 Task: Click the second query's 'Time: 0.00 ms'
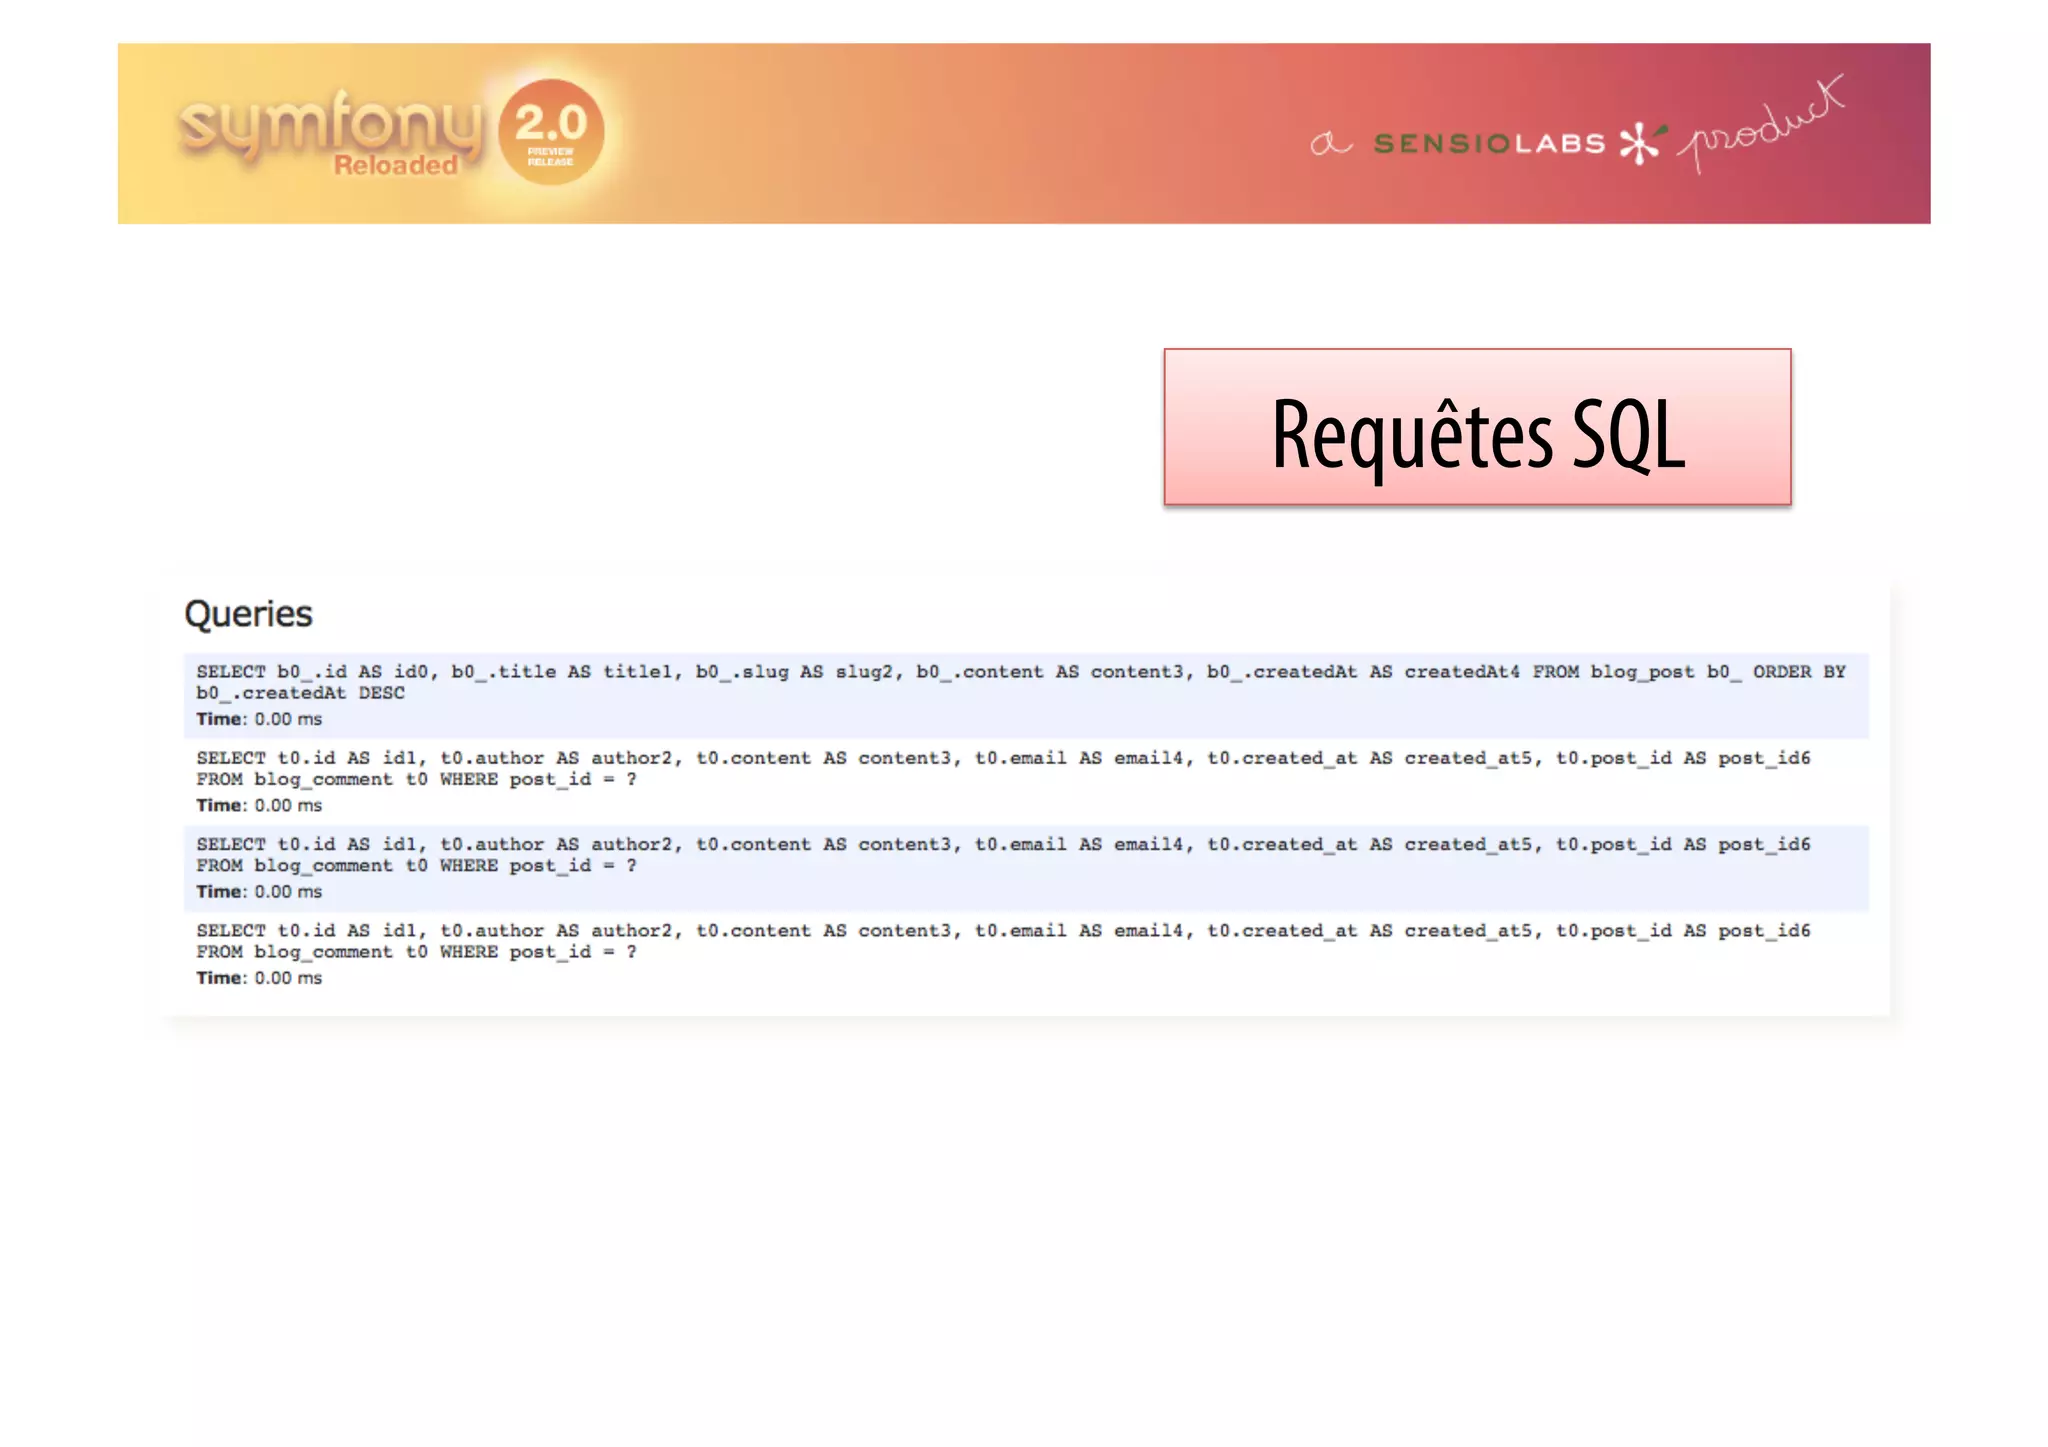(259, 805)
